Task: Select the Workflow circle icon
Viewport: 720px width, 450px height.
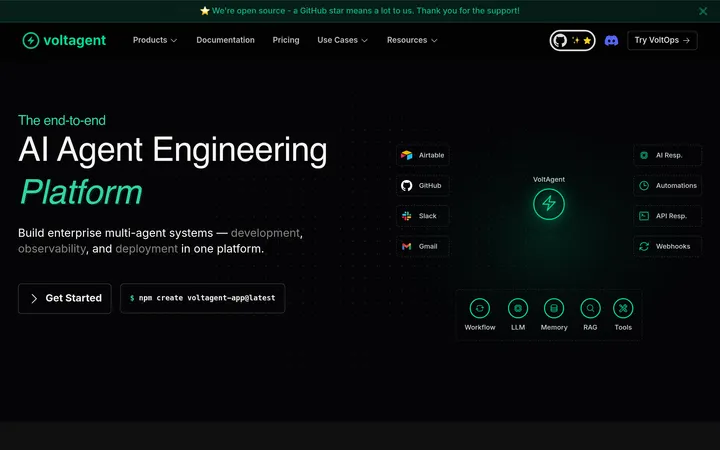Action: 480,308
